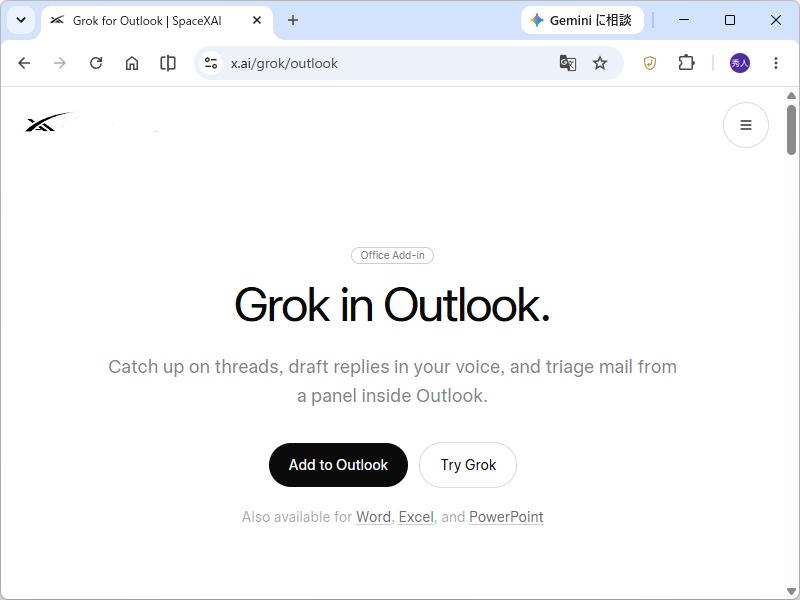Maximize the browser window

coord(730,20)
